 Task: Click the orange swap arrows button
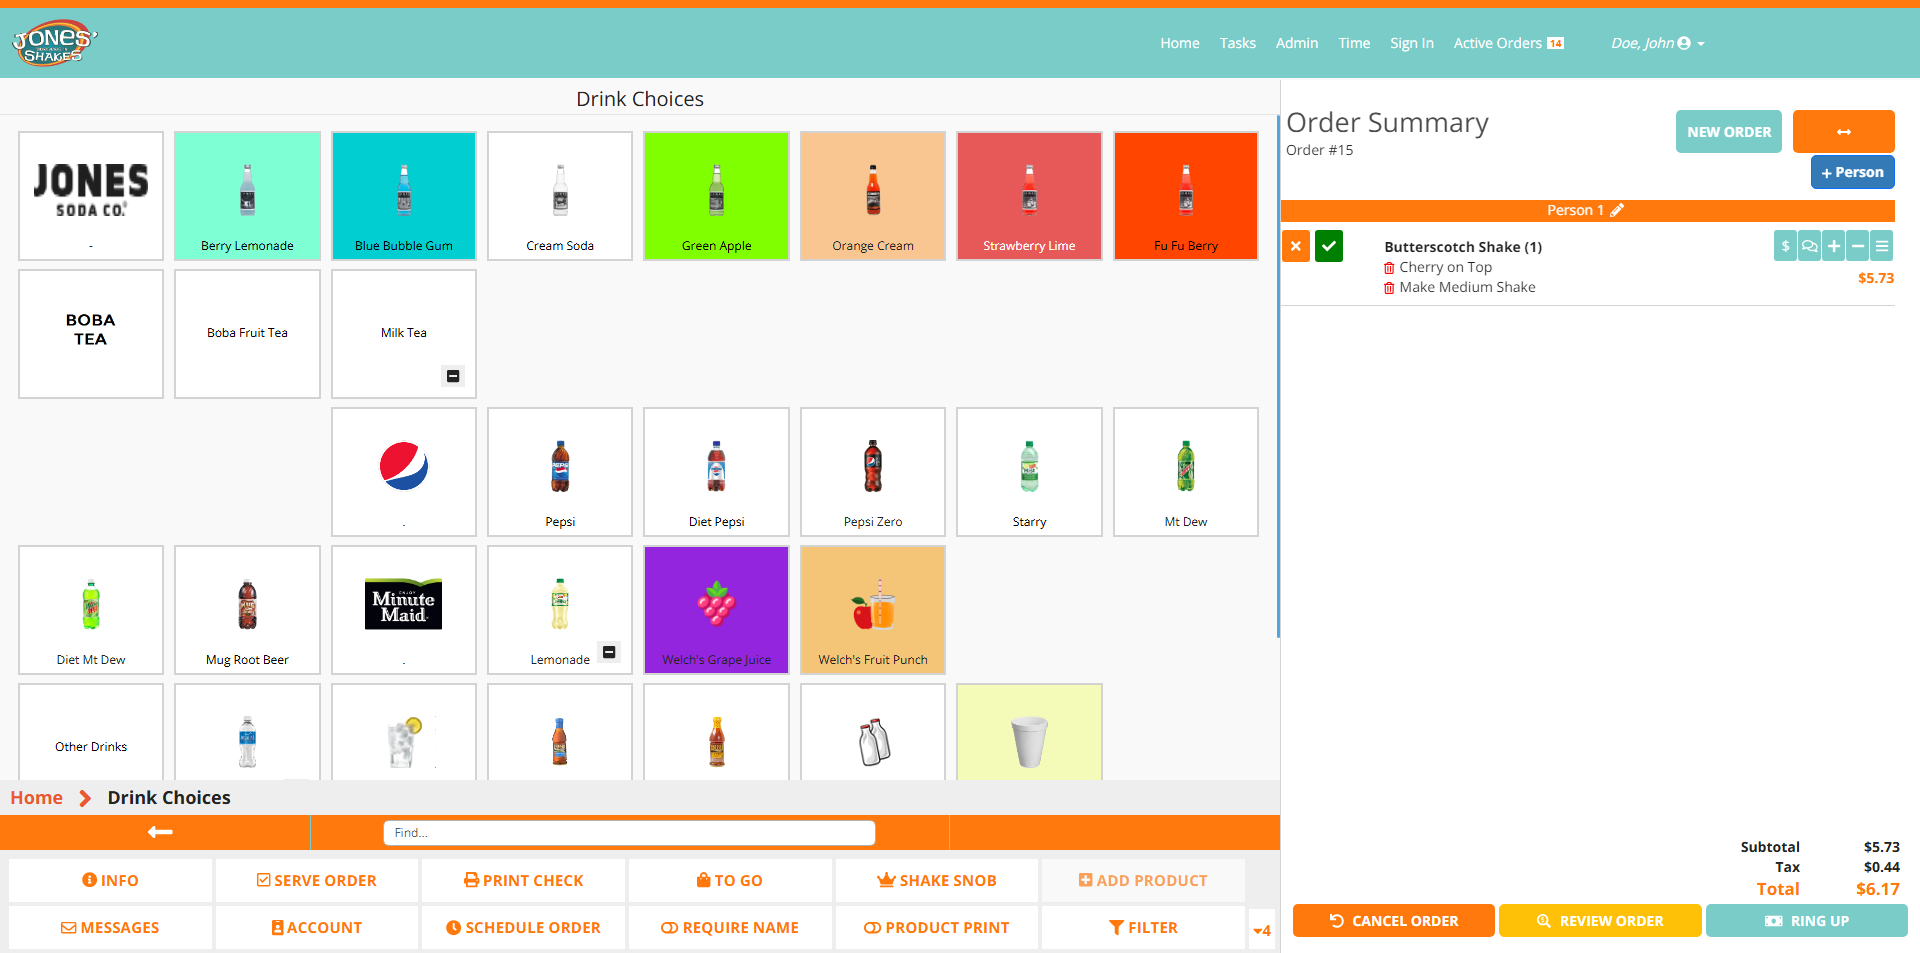click(1844, 132)
